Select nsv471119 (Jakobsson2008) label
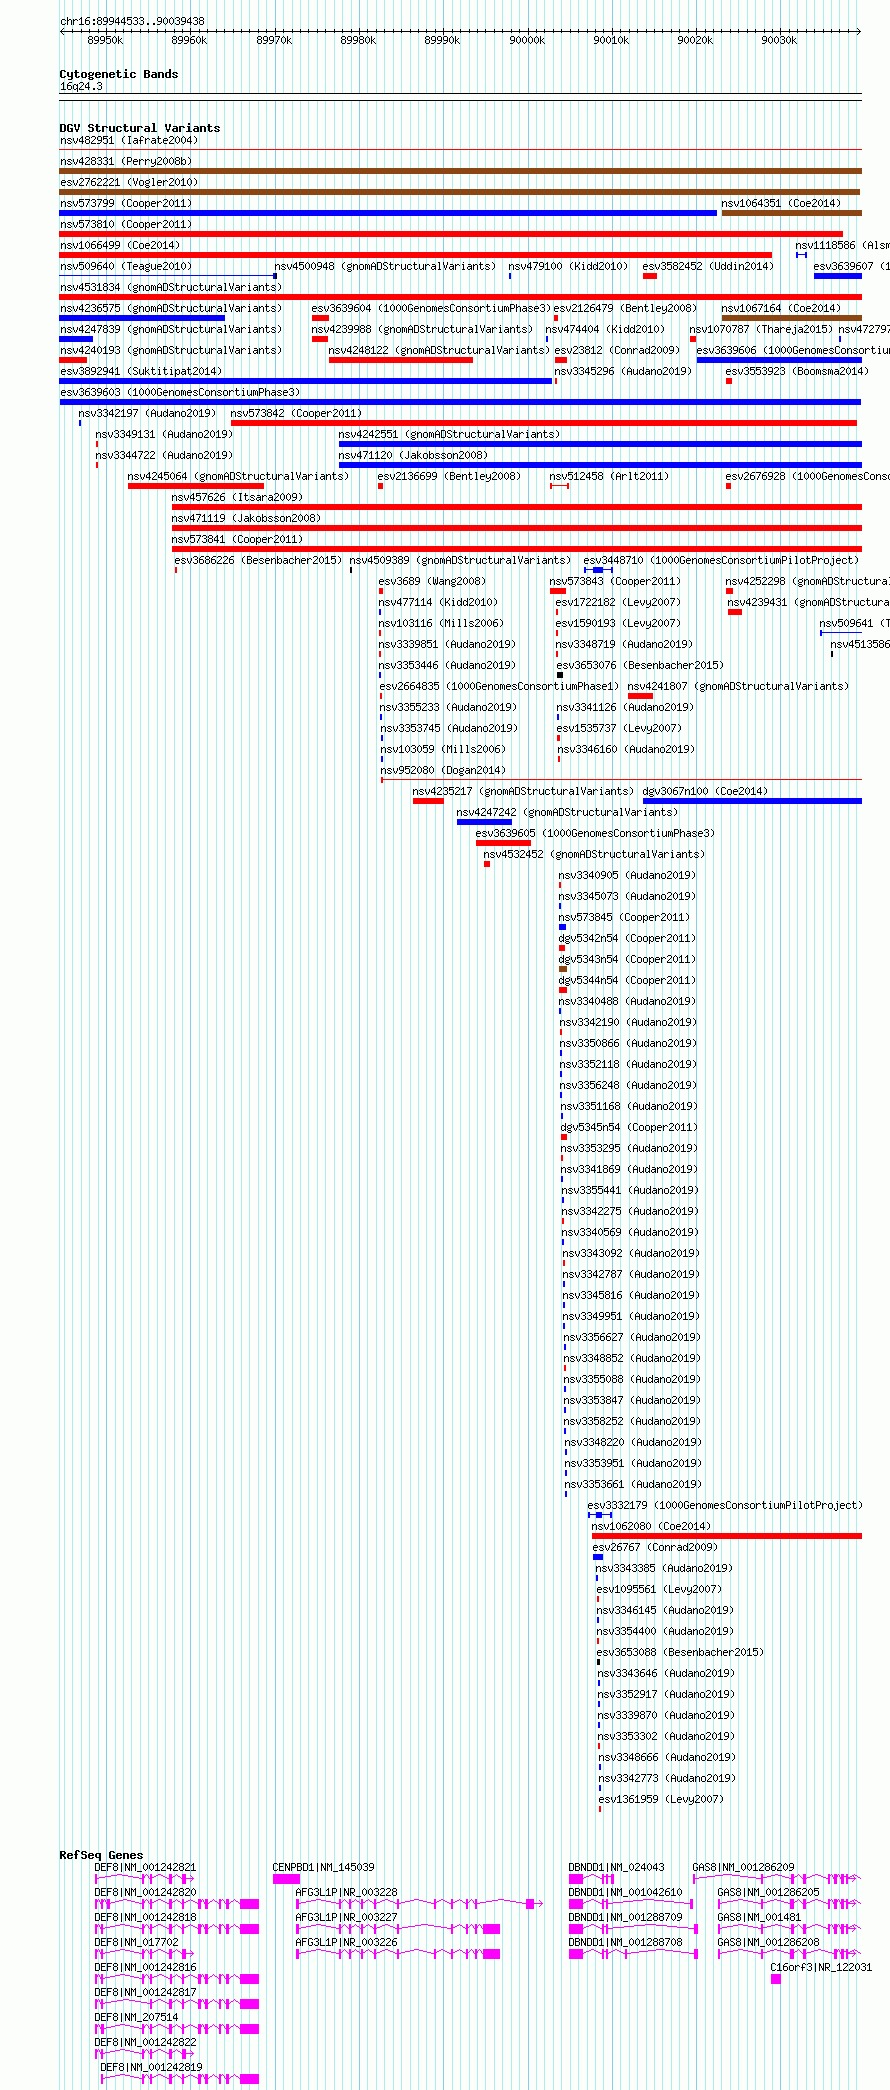The width and height of the screenshot is (890, 2090). click(x=246, y=518)
